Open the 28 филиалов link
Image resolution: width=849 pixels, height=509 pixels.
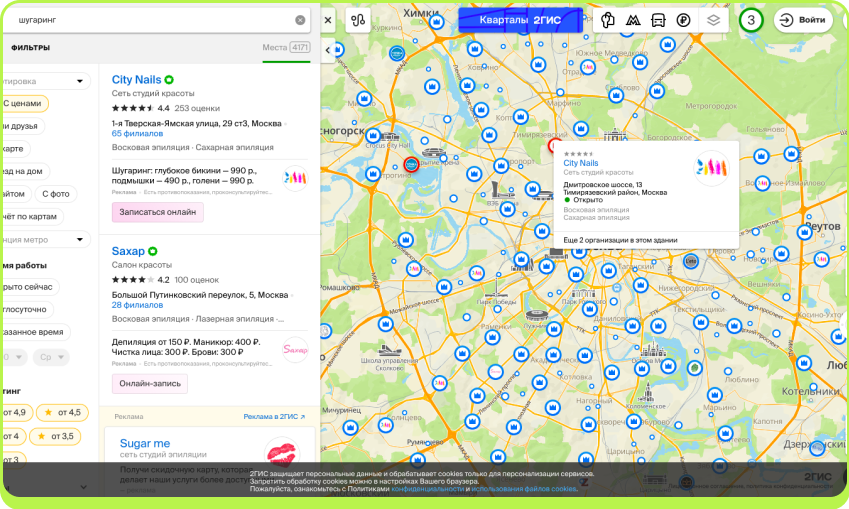click(x=138, y=305)
